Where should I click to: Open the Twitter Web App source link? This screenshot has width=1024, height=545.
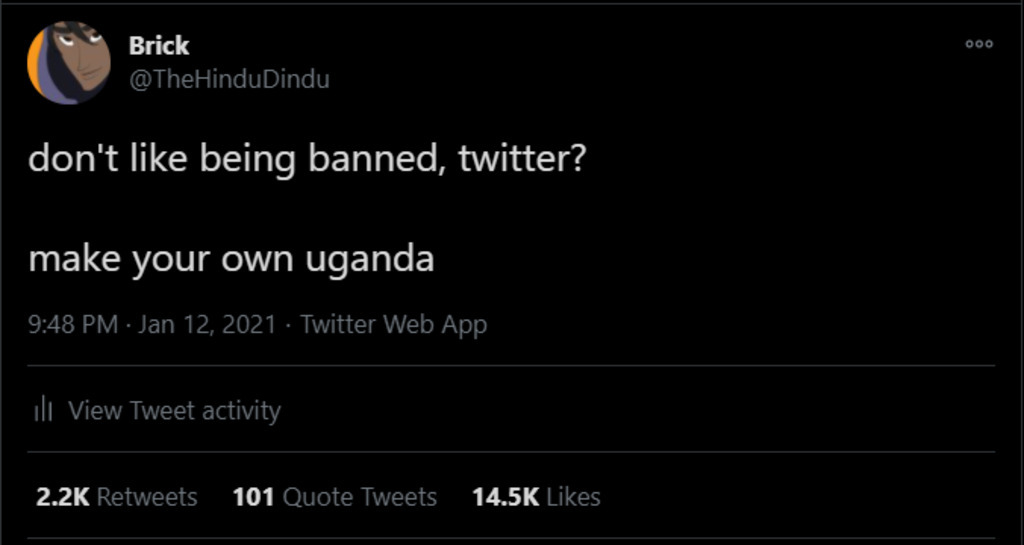click(x=393, y=324)
